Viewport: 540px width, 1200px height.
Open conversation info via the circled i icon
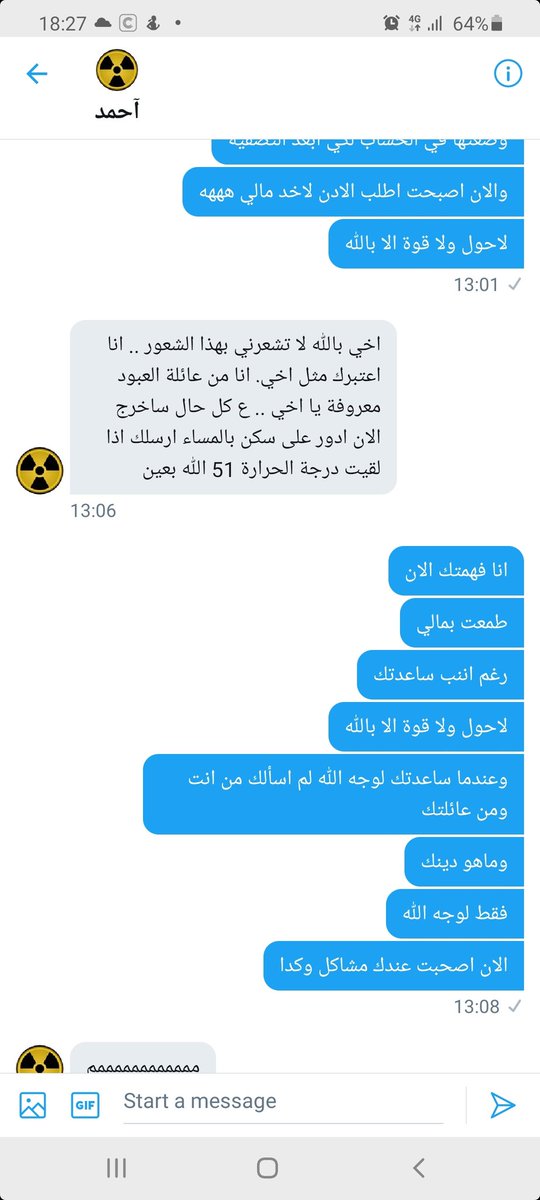point(508,73)
